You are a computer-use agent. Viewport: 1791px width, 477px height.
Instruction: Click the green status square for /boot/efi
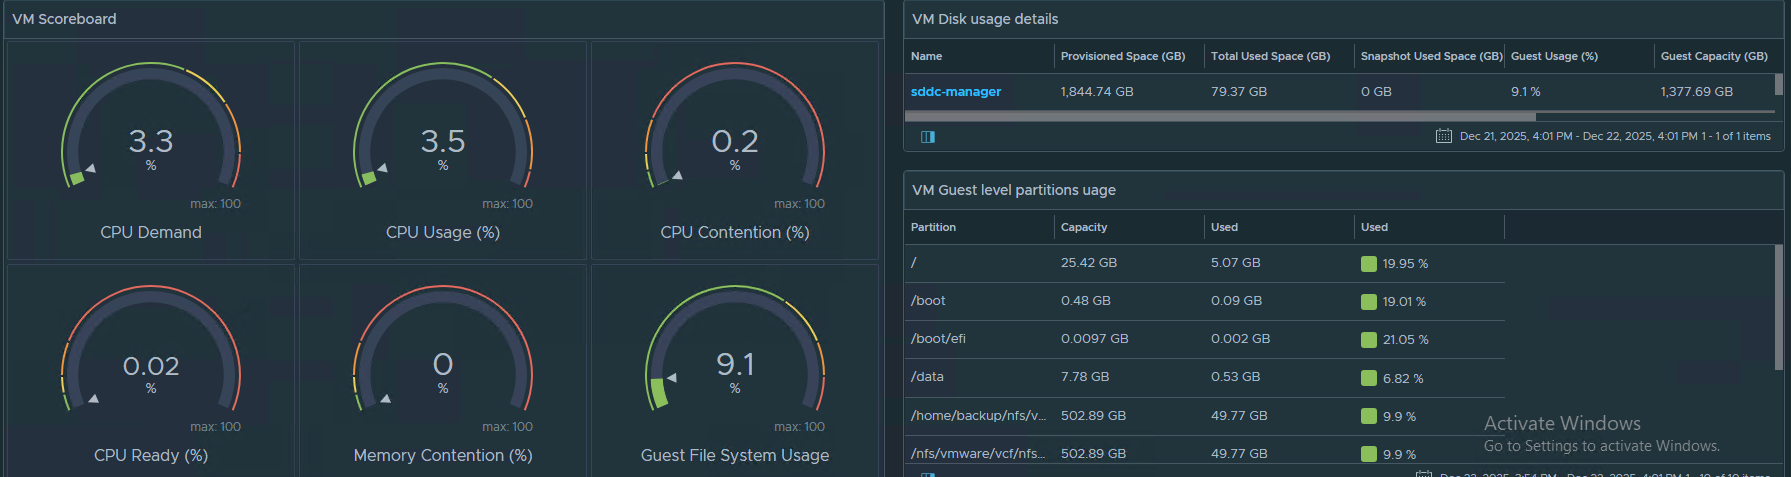coord(1369,340)
